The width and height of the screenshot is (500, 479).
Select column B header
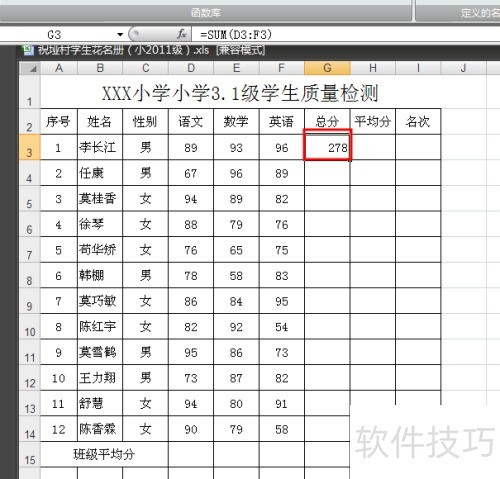(100, 68)
